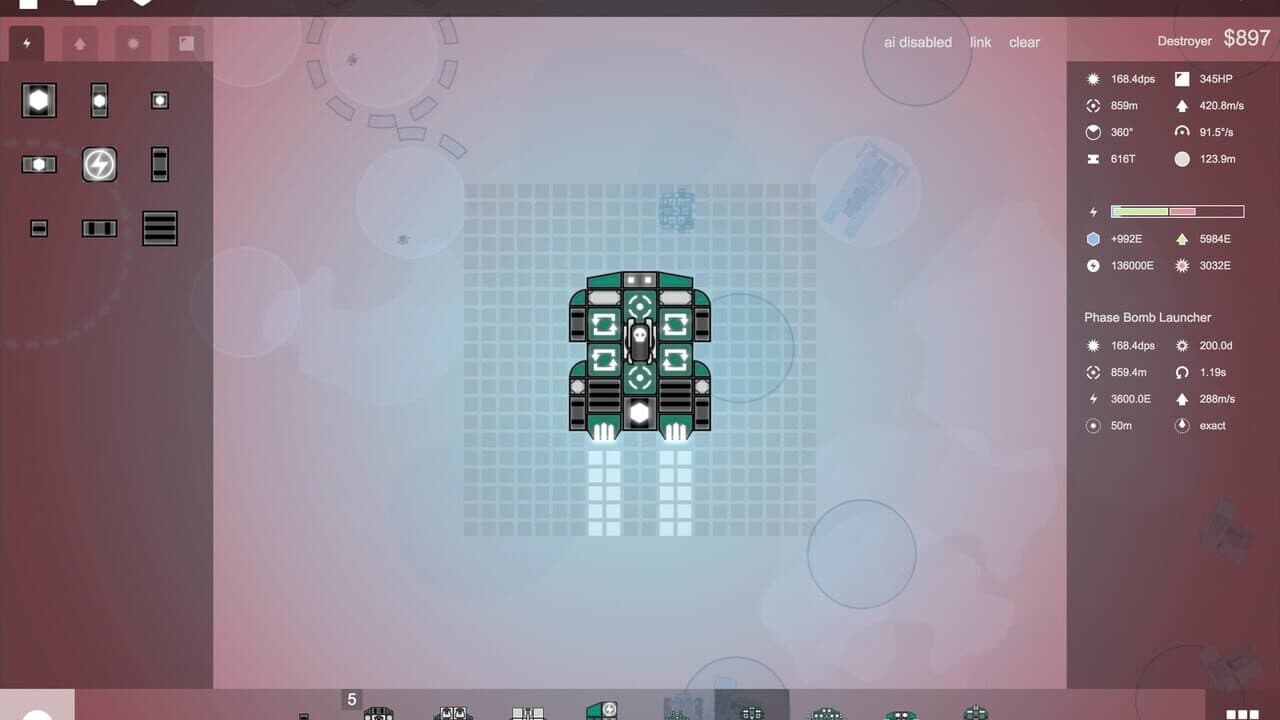Viewport: 1280px width, 720px height.
Task: Click the "1.19s" reload stat
Action: (x=1213, y=372)
